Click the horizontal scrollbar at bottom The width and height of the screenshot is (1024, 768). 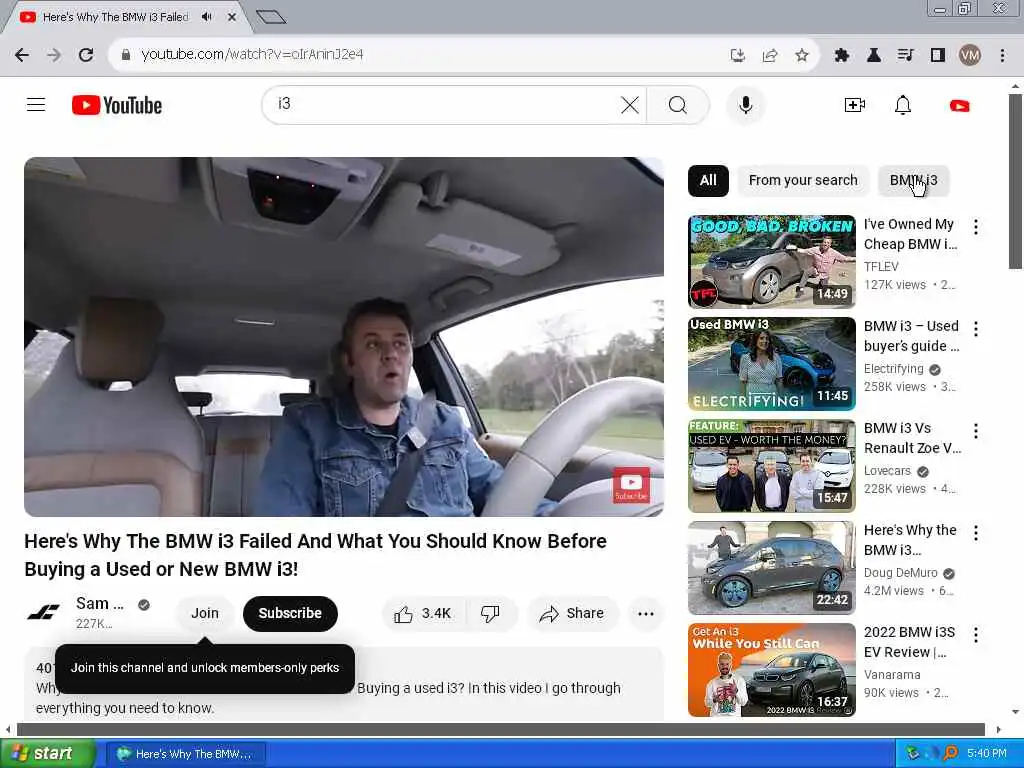(x=500, y=729)
